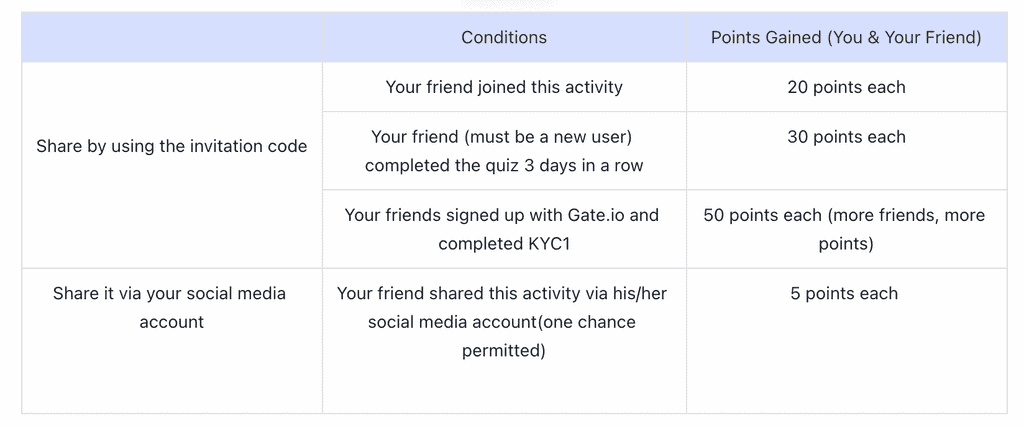Click the "20 points each" cell
The width and height of the screenshot is (1024, 427).
[846, 87]
